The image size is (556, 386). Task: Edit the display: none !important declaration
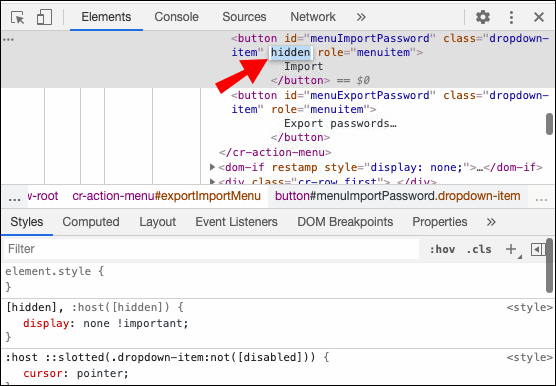105,323
